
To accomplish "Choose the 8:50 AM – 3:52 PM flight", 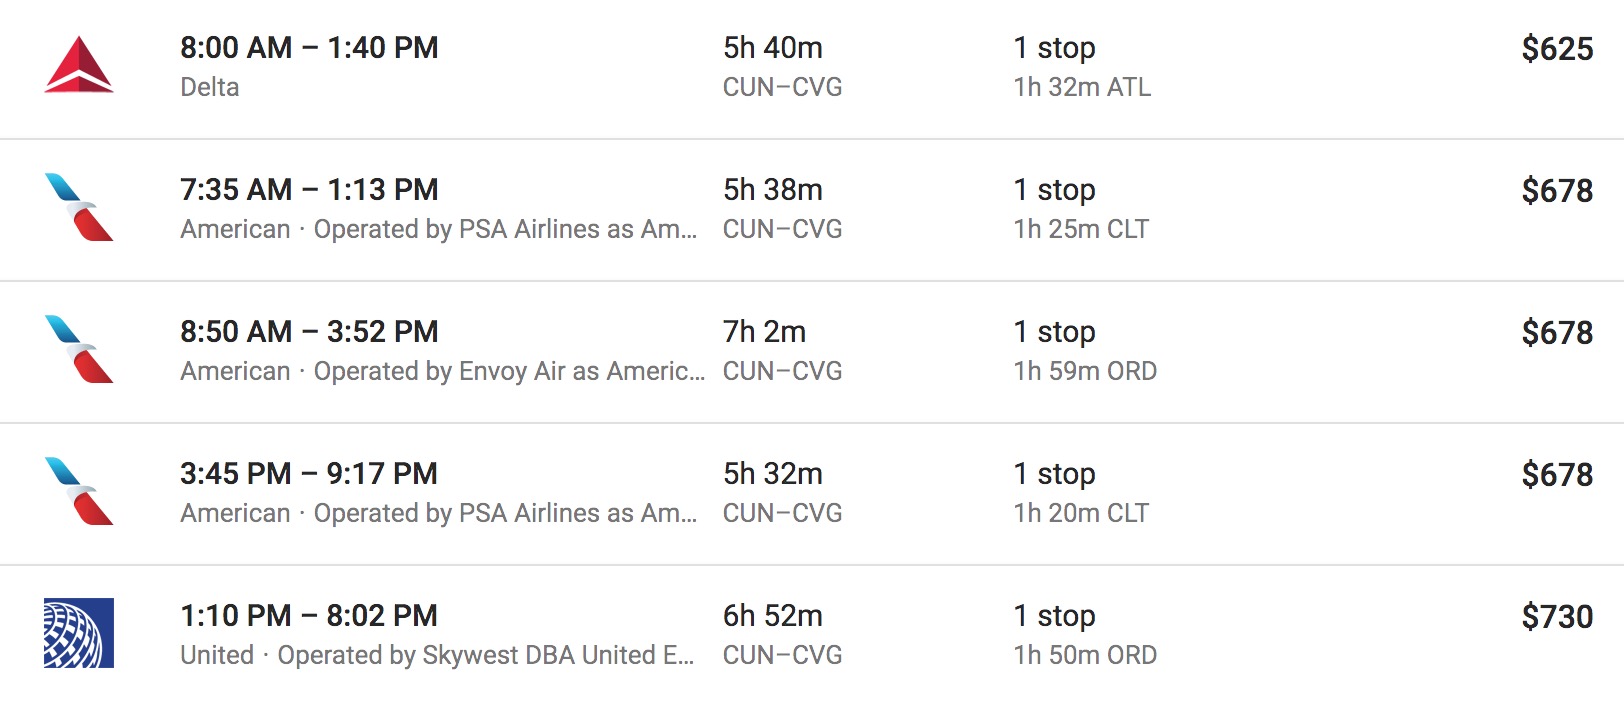I will (309, 332).
